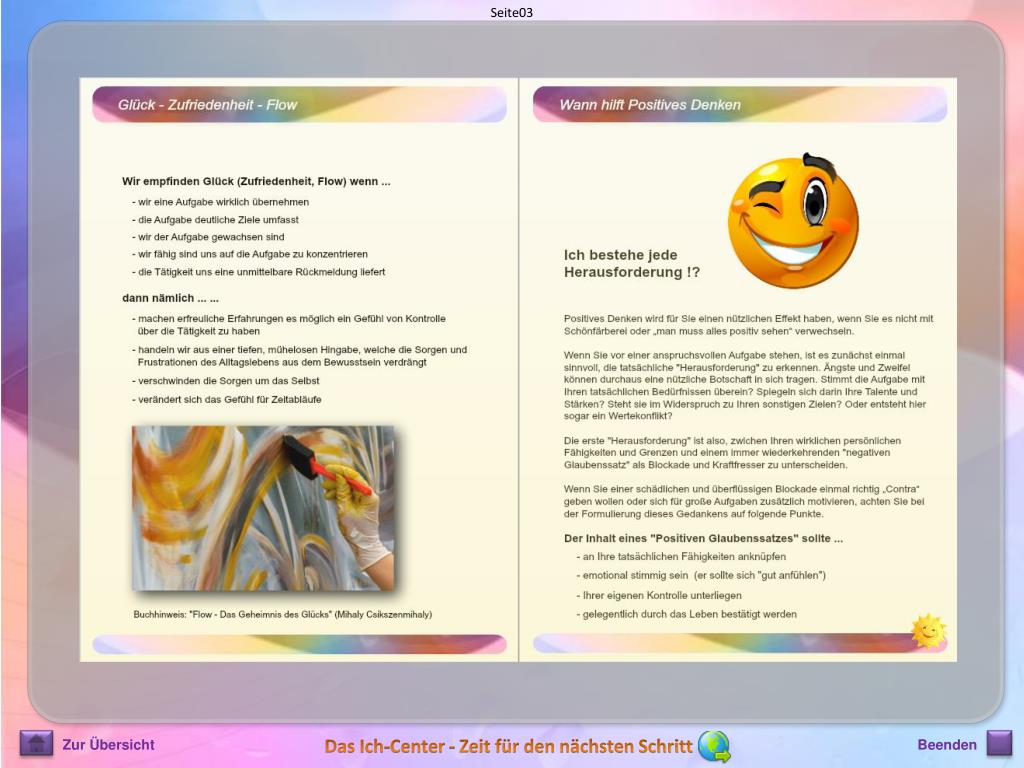Click paragraph starting 'Die erste "Herausforderung" ist also'

[732, 453]
